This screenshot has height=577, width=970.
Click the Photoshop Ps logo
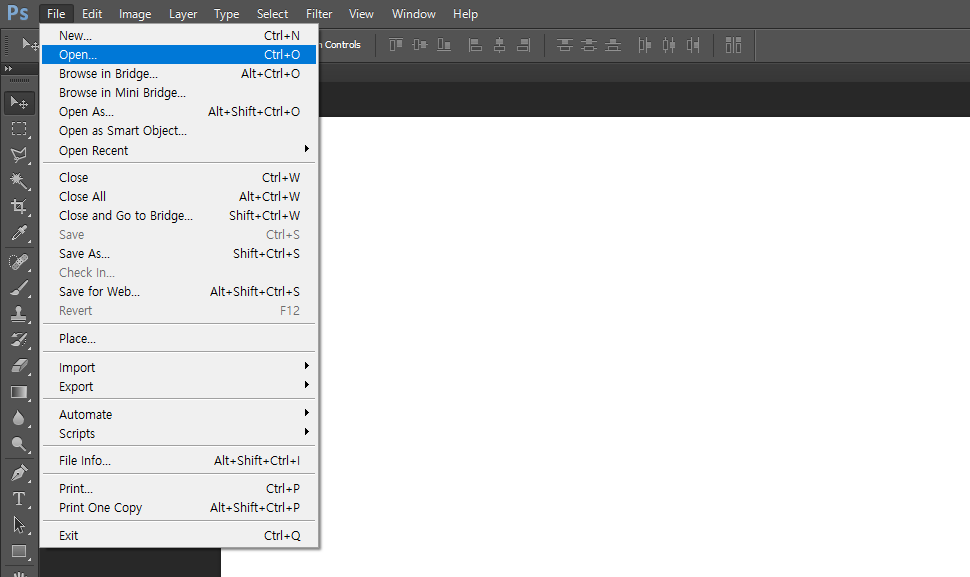[18, 13]
